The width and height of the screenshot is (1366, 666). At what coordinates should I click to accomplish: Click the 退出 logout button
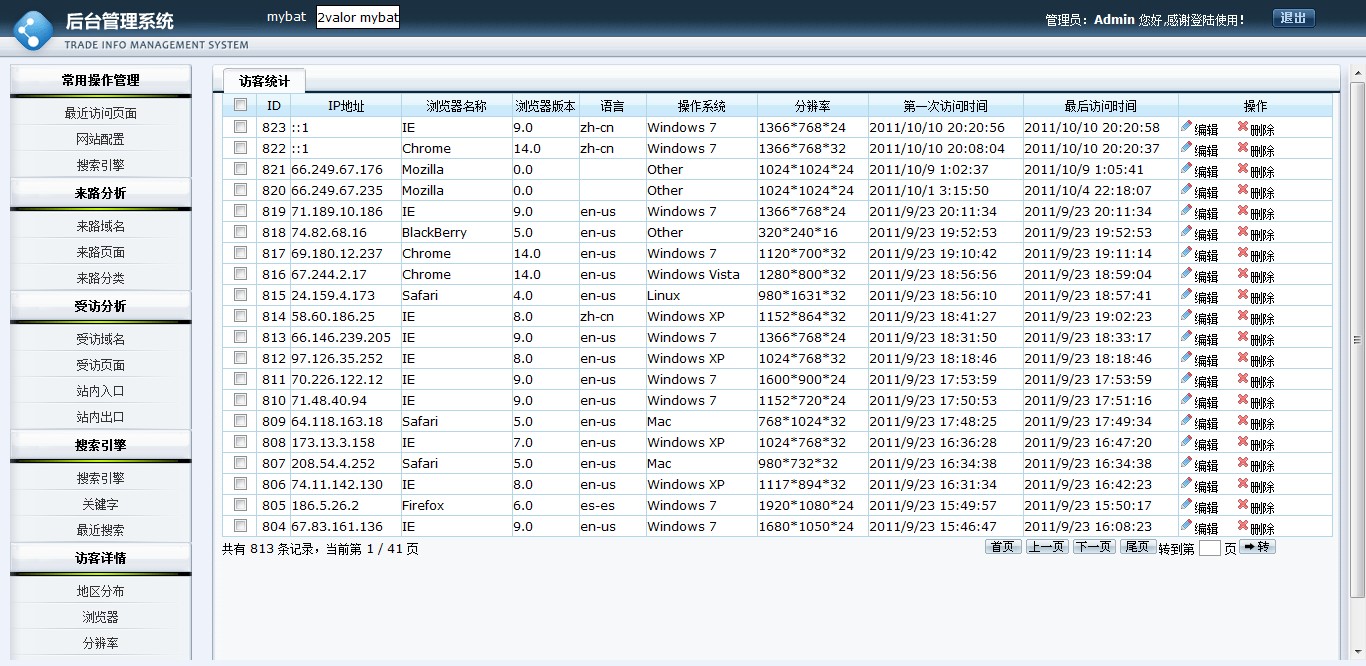click(x=1294, y=18)
